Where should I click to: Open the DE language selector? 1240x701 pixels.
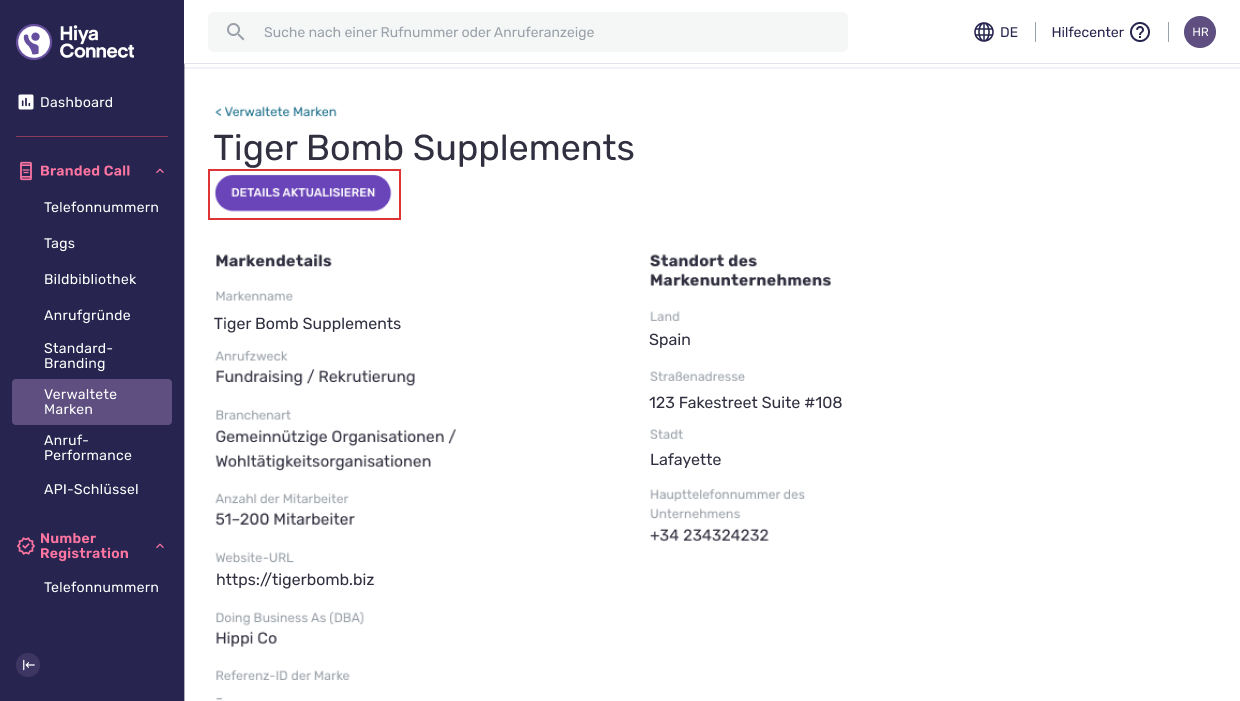pos(996,32)
